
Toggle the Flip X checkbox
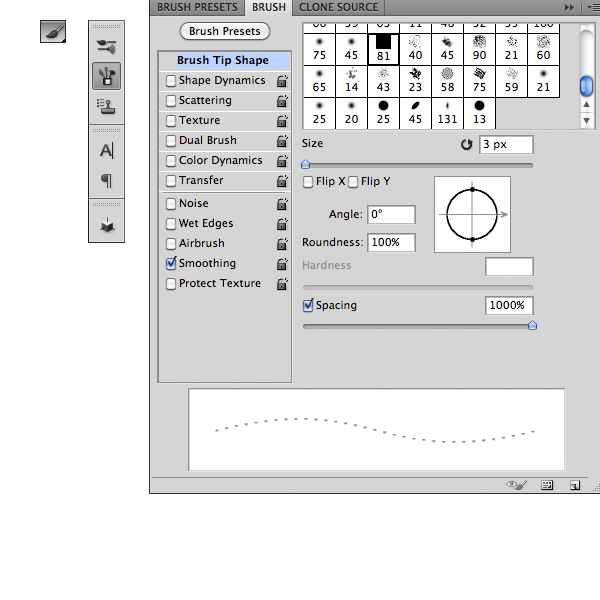tap(309, 182)
